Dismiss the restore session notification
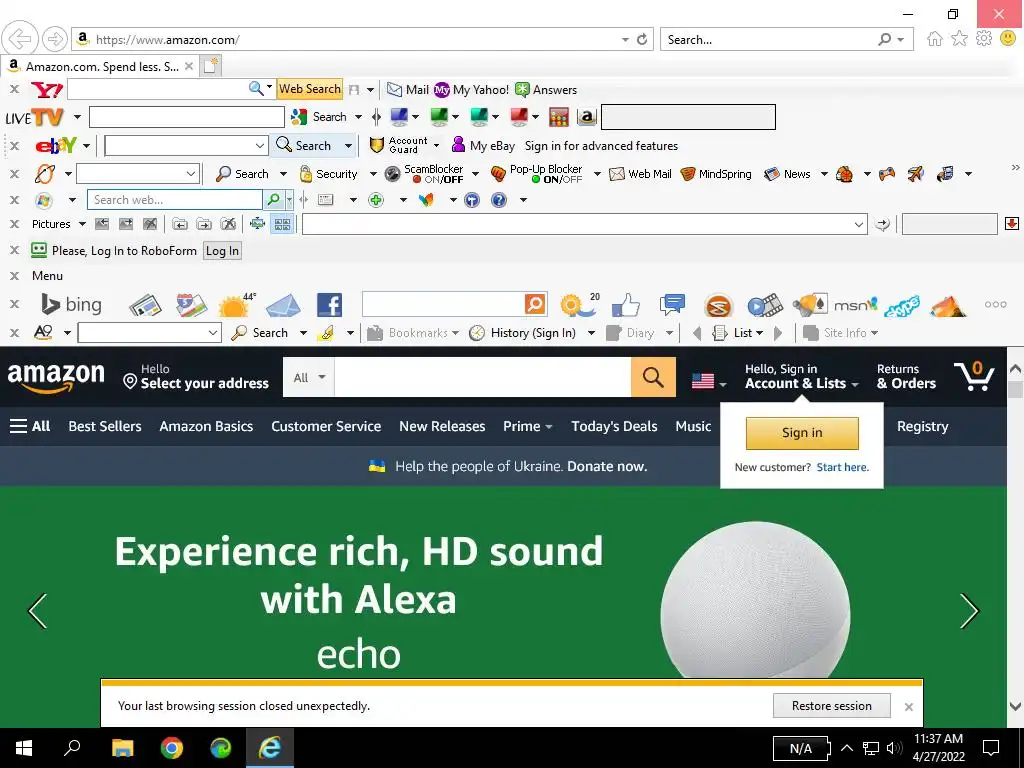The width and height of the screenshot is (1024, 768). click(x=908, y=707)
